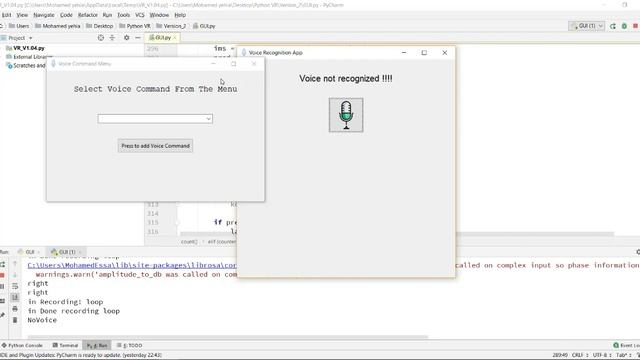Select the Run tool window tab

(x=97, y=345)
